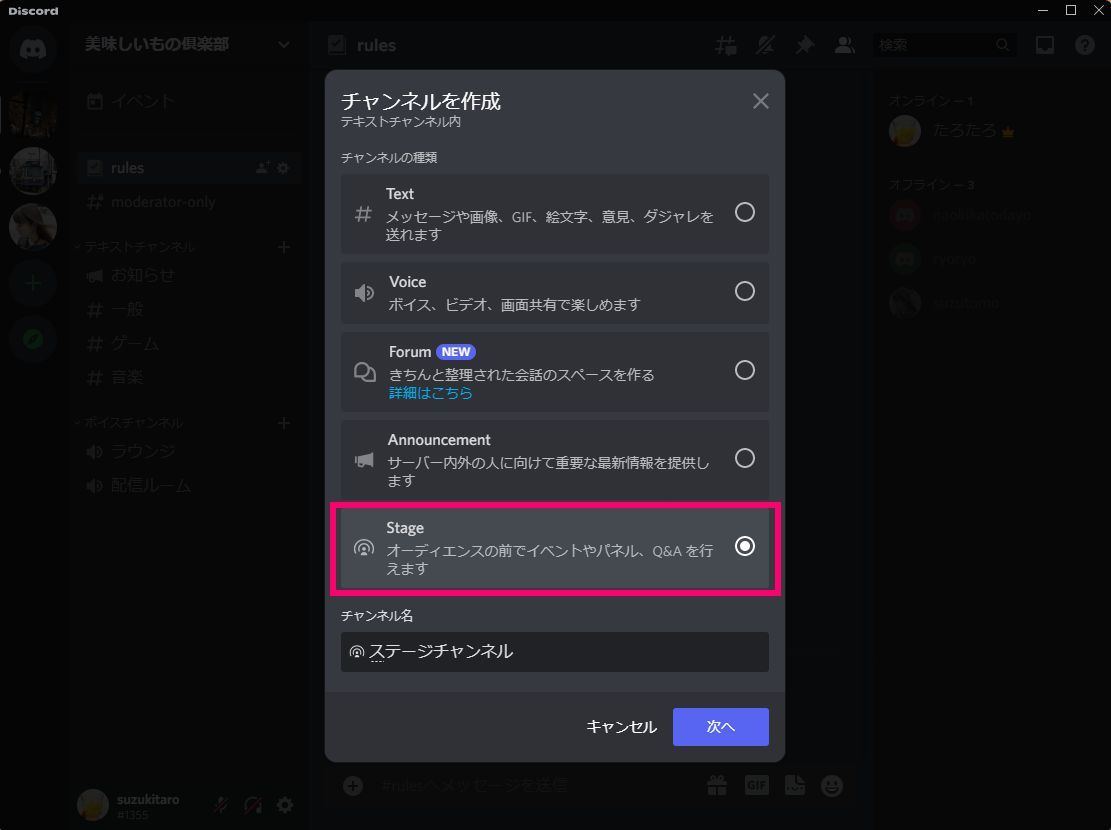Select the rules channel in the sidebar
This screenshot has height=830, width=1111.
coord(189,168)
